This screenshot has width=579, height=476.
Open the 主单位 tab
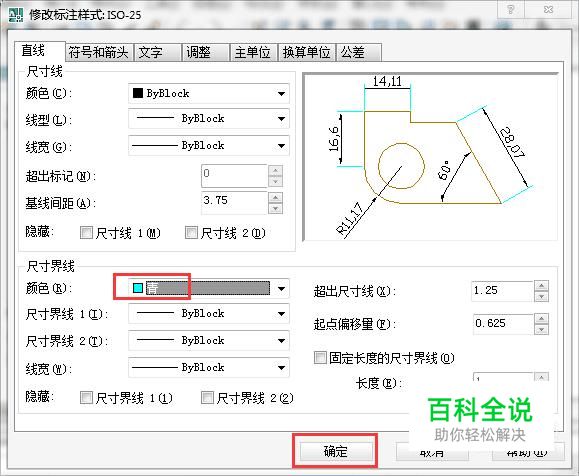point(253,52)
